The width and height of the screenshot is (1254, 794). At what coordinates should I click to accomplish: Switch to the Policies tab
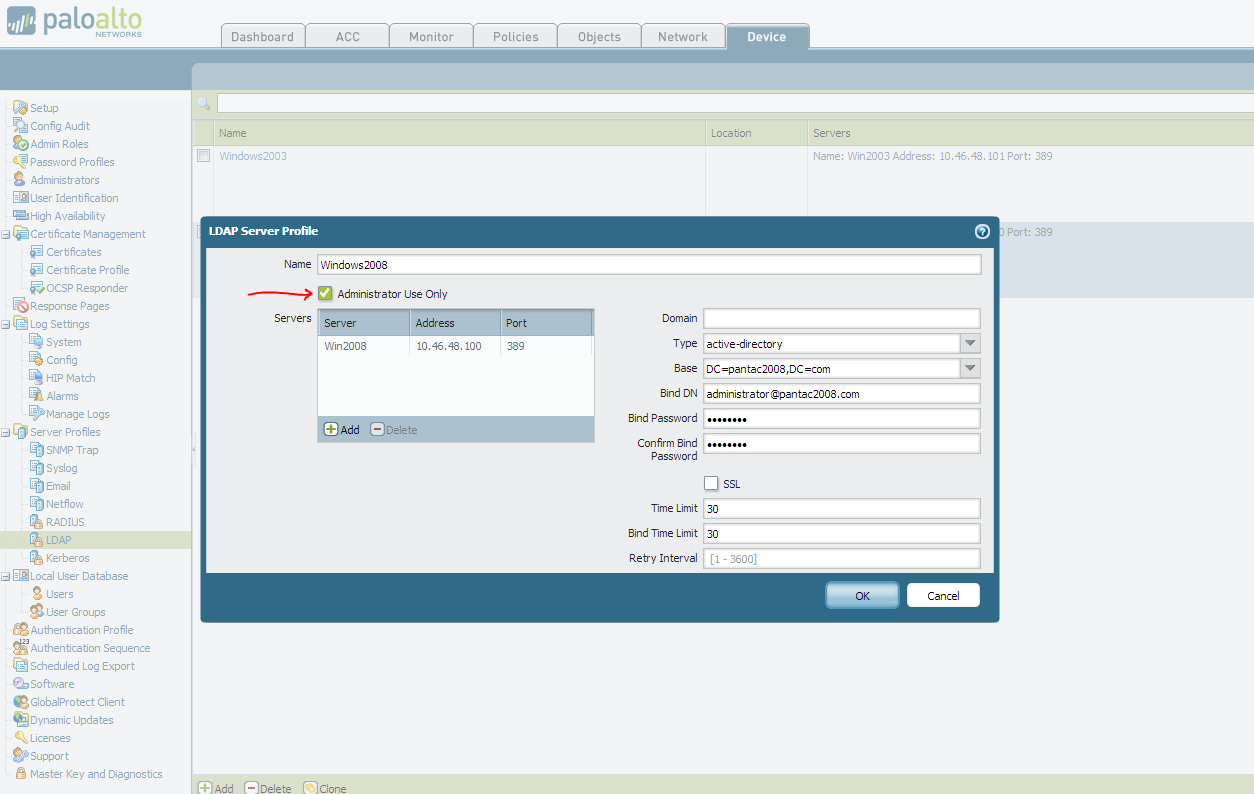pos(515,37)
